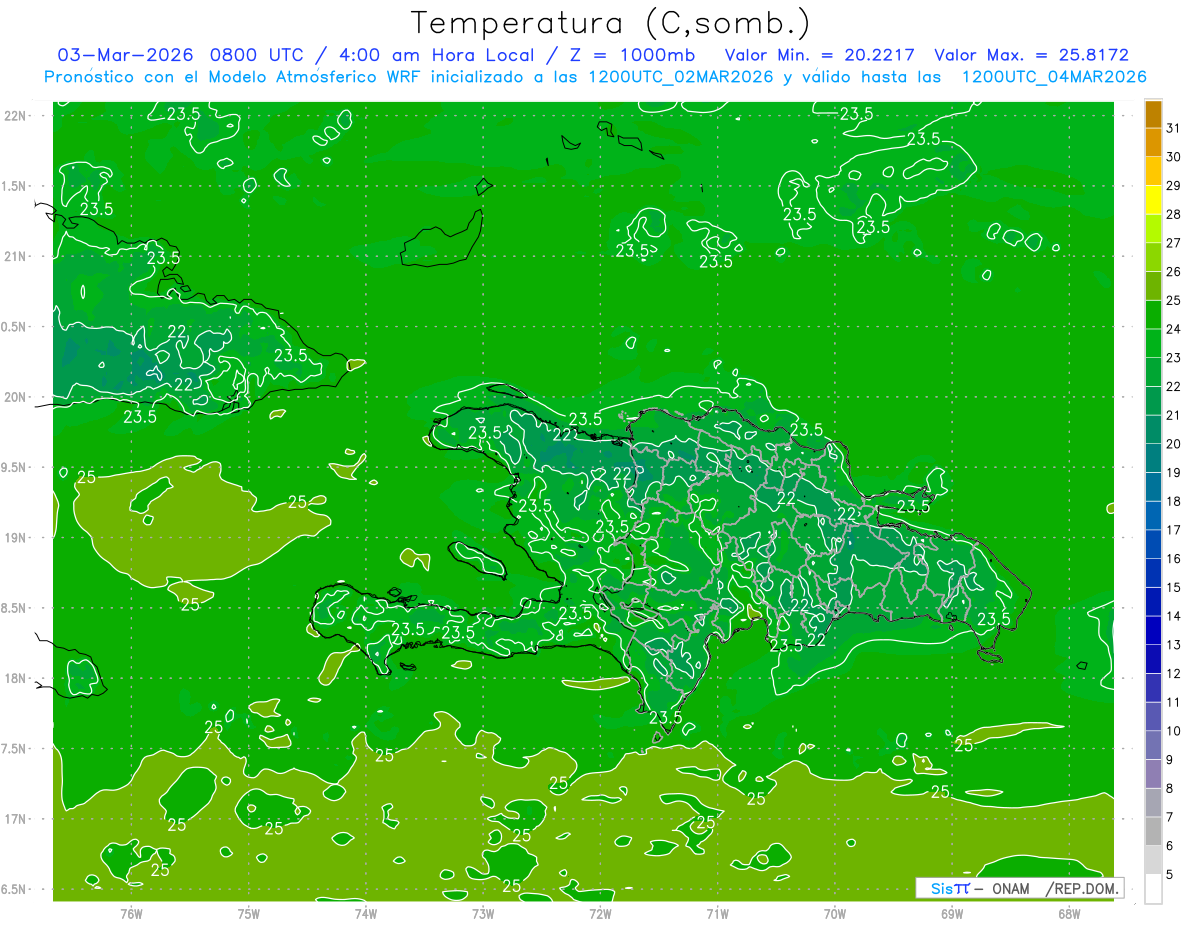Click the brown legend swatch above 31
1200x927 pixels.
click(x=1153, y=115)
